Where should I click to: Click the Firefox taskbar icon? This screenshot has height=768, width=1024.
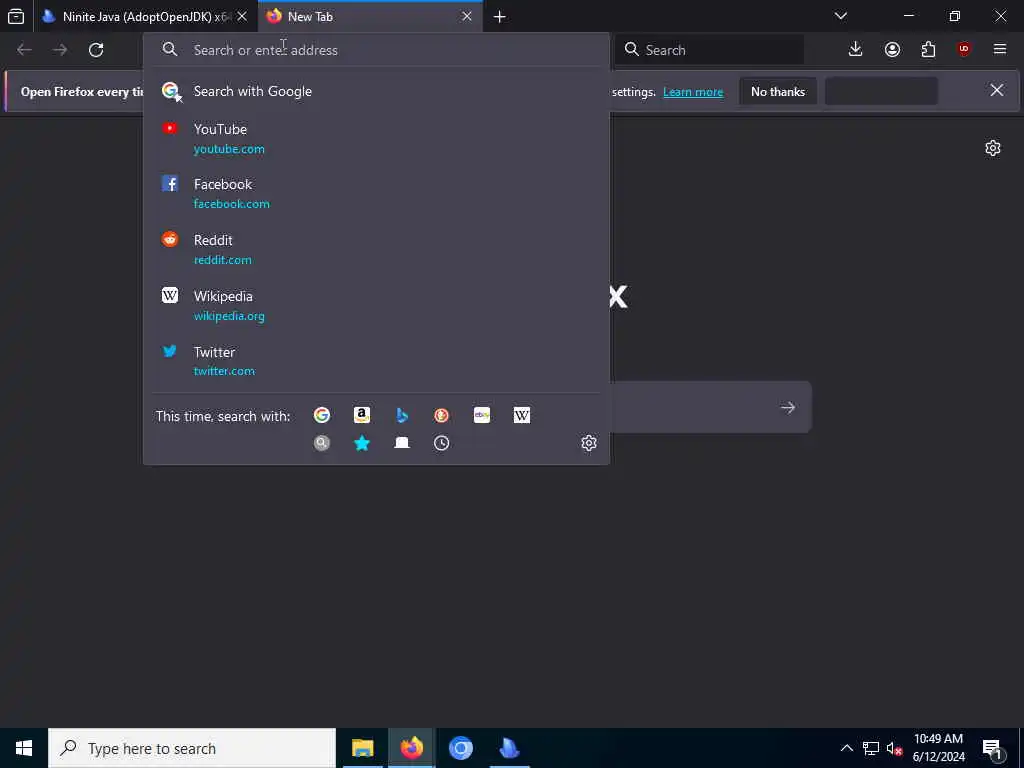[411, 748]
